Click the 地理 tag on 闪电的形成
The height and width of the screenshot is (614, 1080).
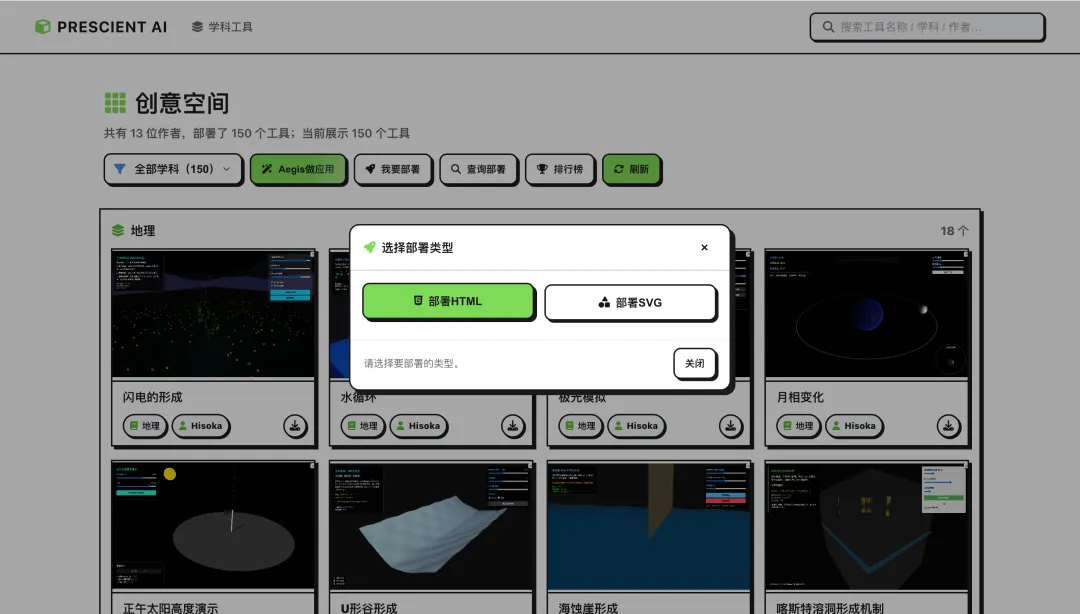pos(145,426)
